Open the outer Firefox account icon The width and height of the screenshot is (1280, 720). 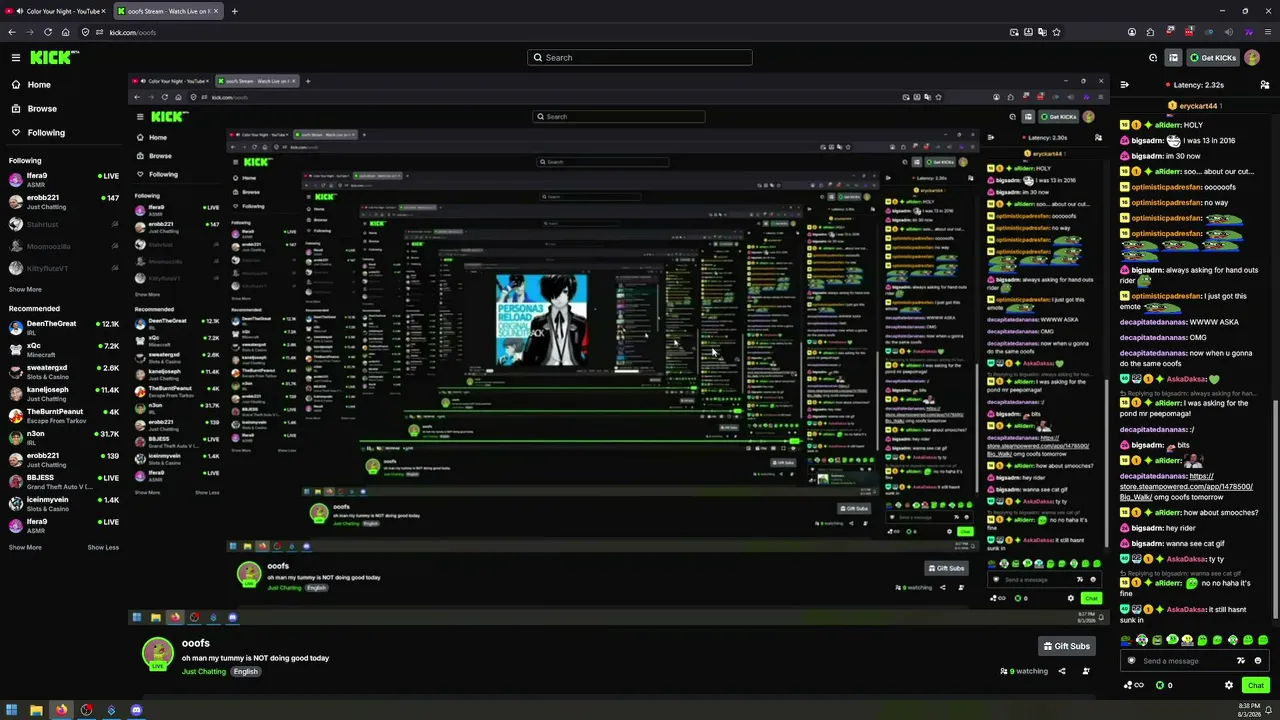[x=1132, y=32]
